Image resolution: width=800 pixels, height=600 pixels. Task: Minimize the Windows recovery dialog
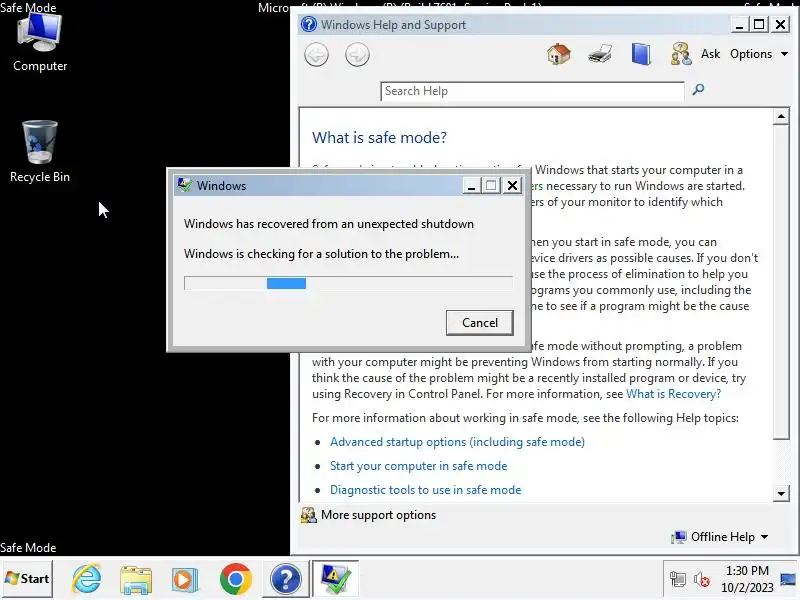[x=471, y=185]
